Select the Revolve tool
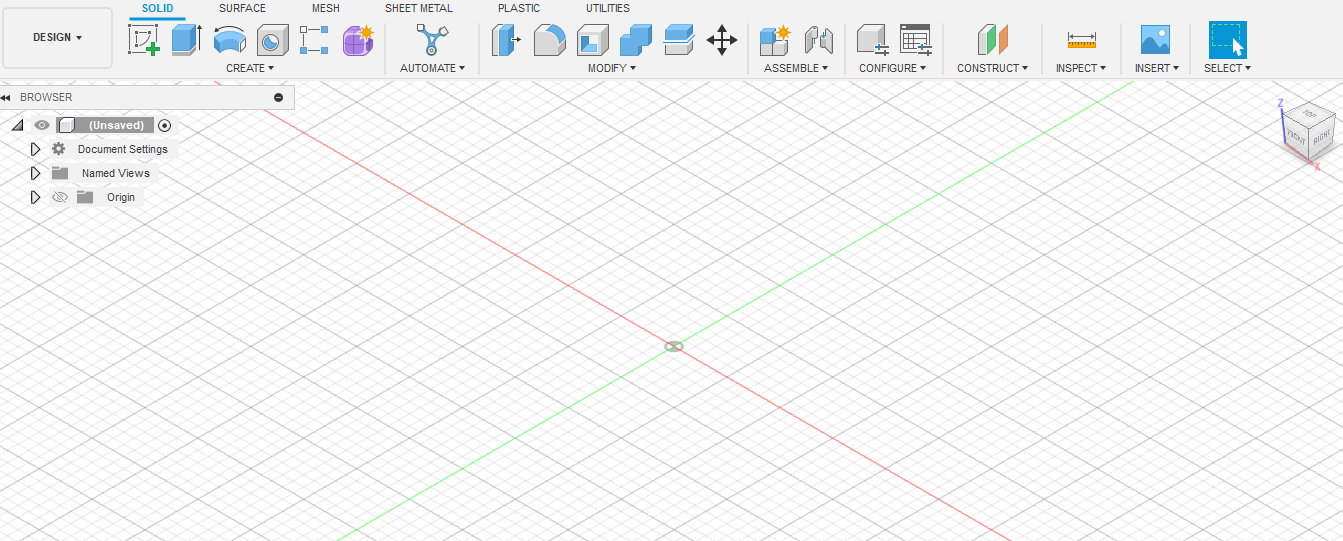1343x541 pixels. pos(230,40)
